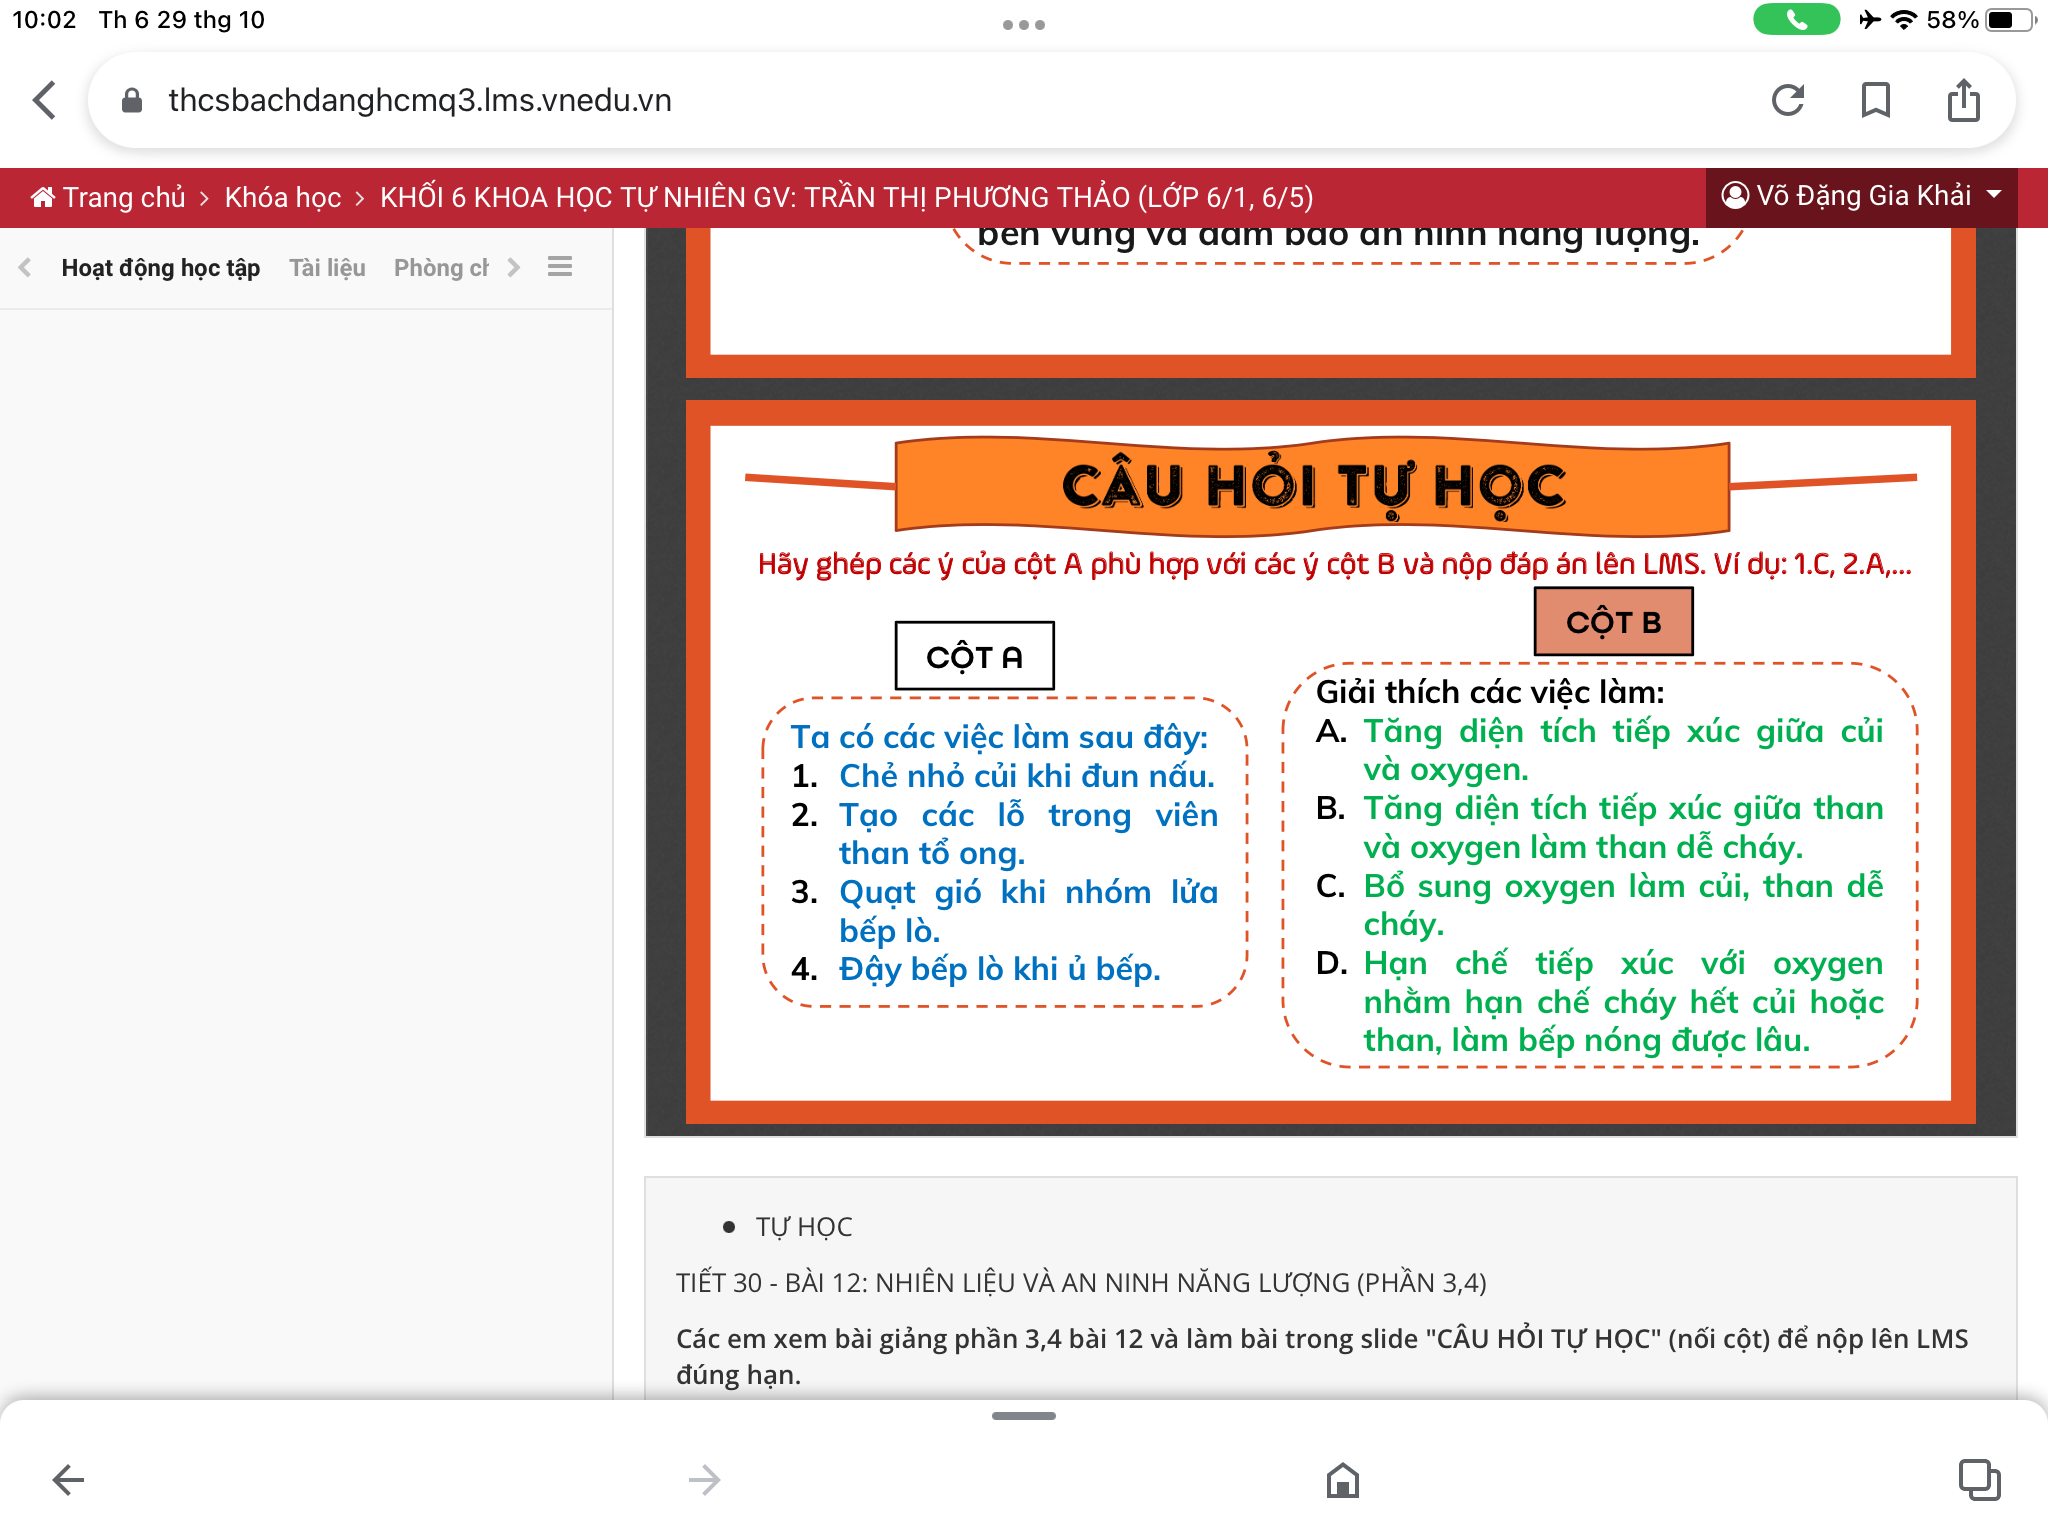
Task: Go forward with bottom toolbar arrow
Action: tap(705, 1480)
